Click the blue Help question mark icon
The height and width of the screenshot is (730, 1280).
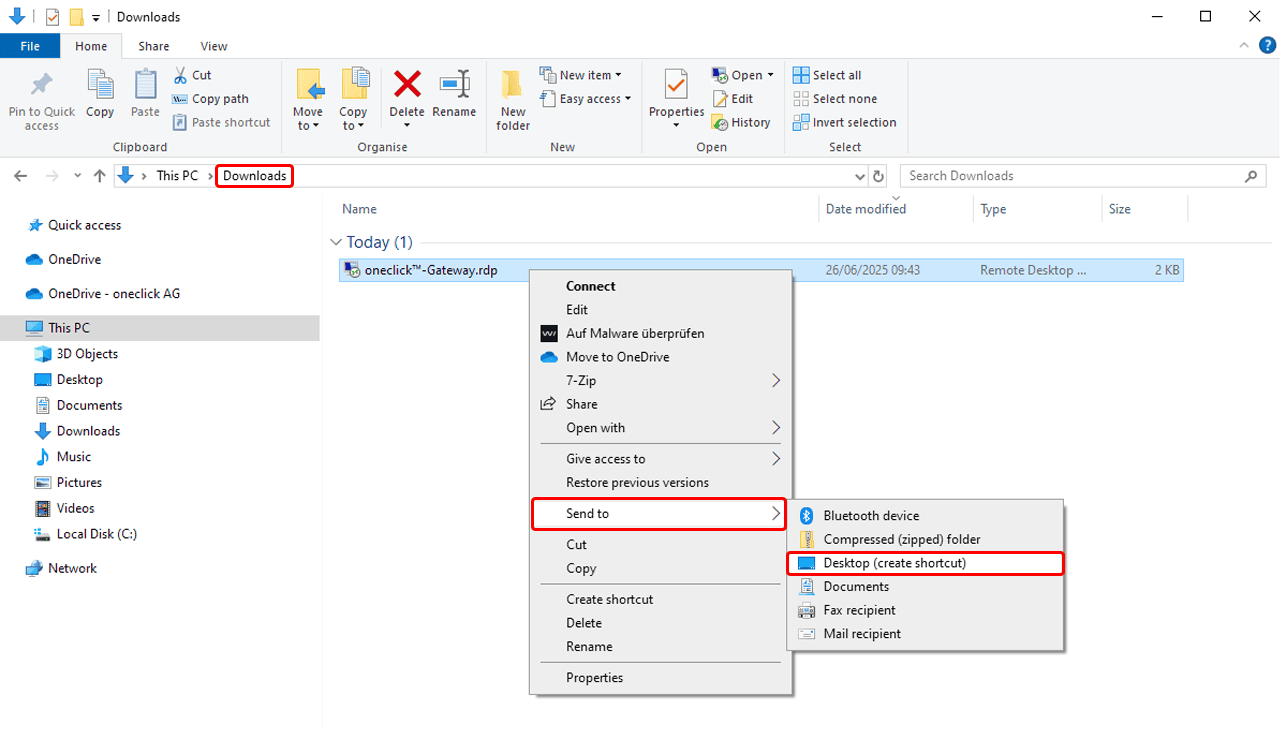(1267, 45)
